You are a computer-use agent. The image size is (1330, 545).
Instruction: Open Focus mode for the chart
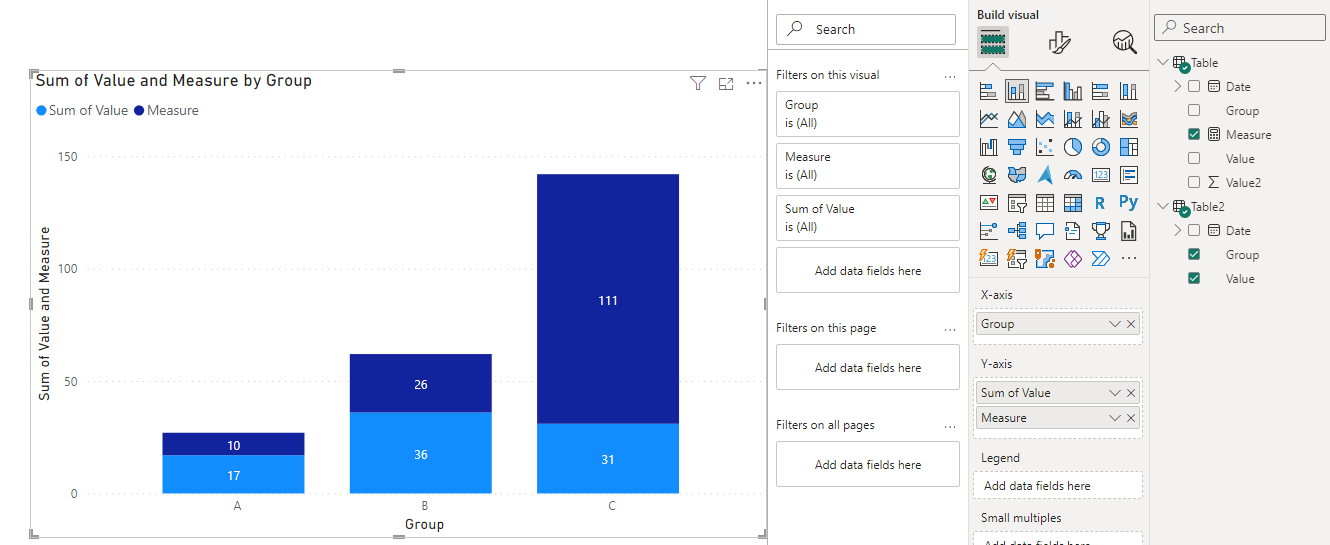tap(726, 84)
